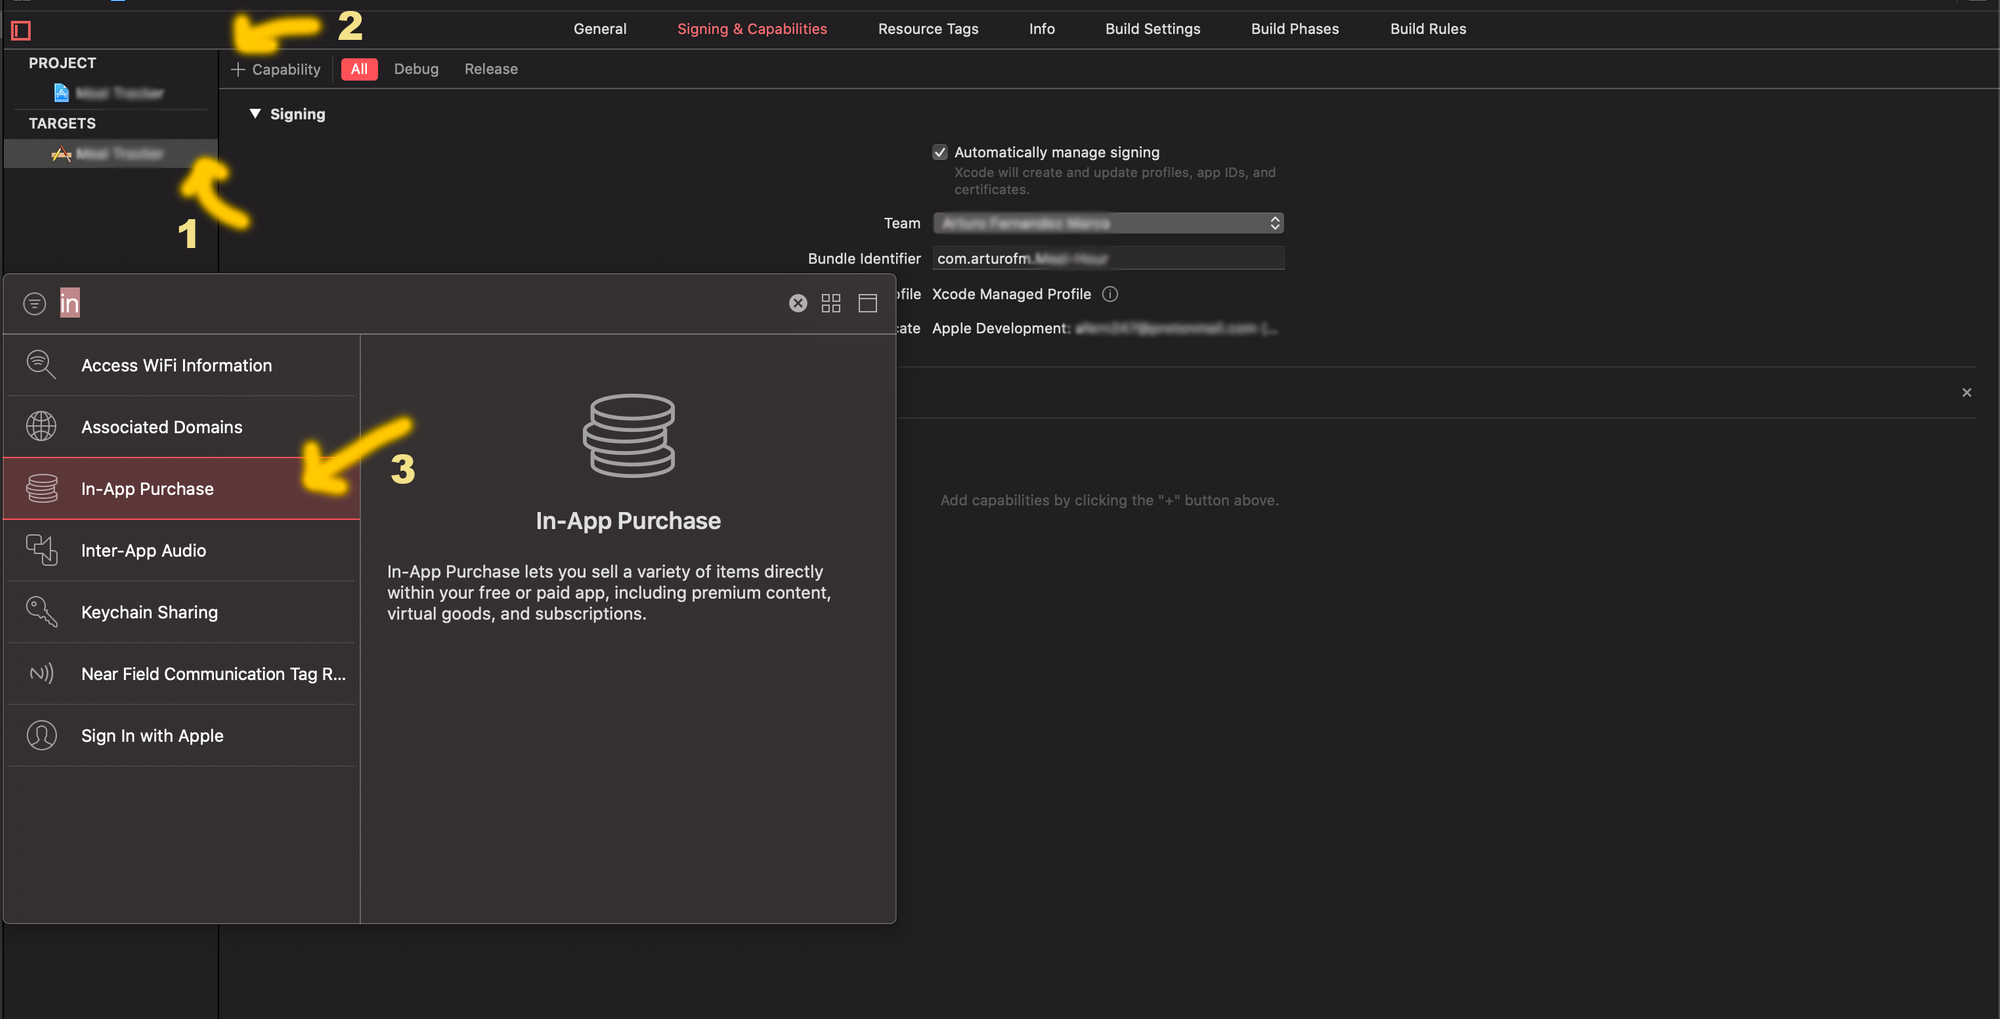This screenshot has width=2000, height=1019.
Task: Switch to Release configuration filter
Action: (491, 69)
